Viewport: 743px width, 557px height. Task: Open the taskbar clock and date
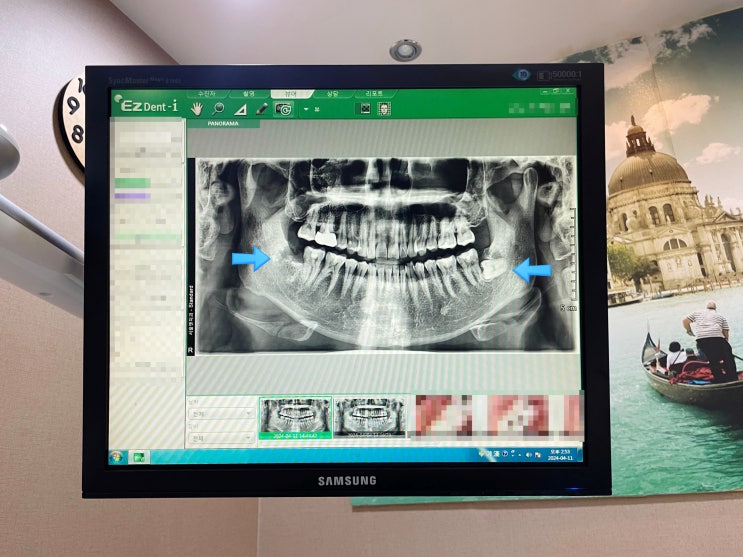click(x=560, y=455)
